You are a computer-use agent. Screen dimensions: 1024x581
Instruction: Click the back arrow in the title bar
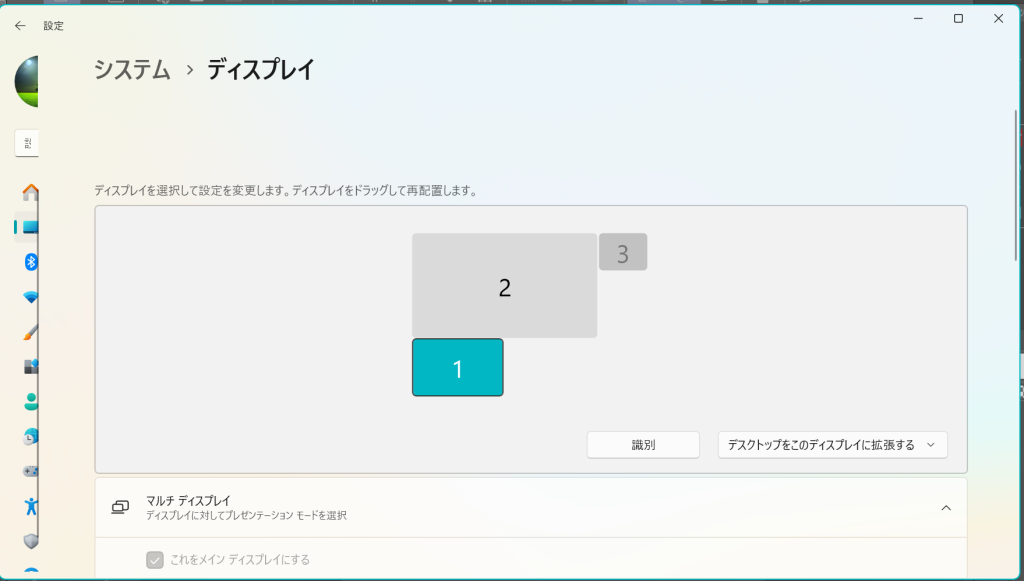click(20, 26)
